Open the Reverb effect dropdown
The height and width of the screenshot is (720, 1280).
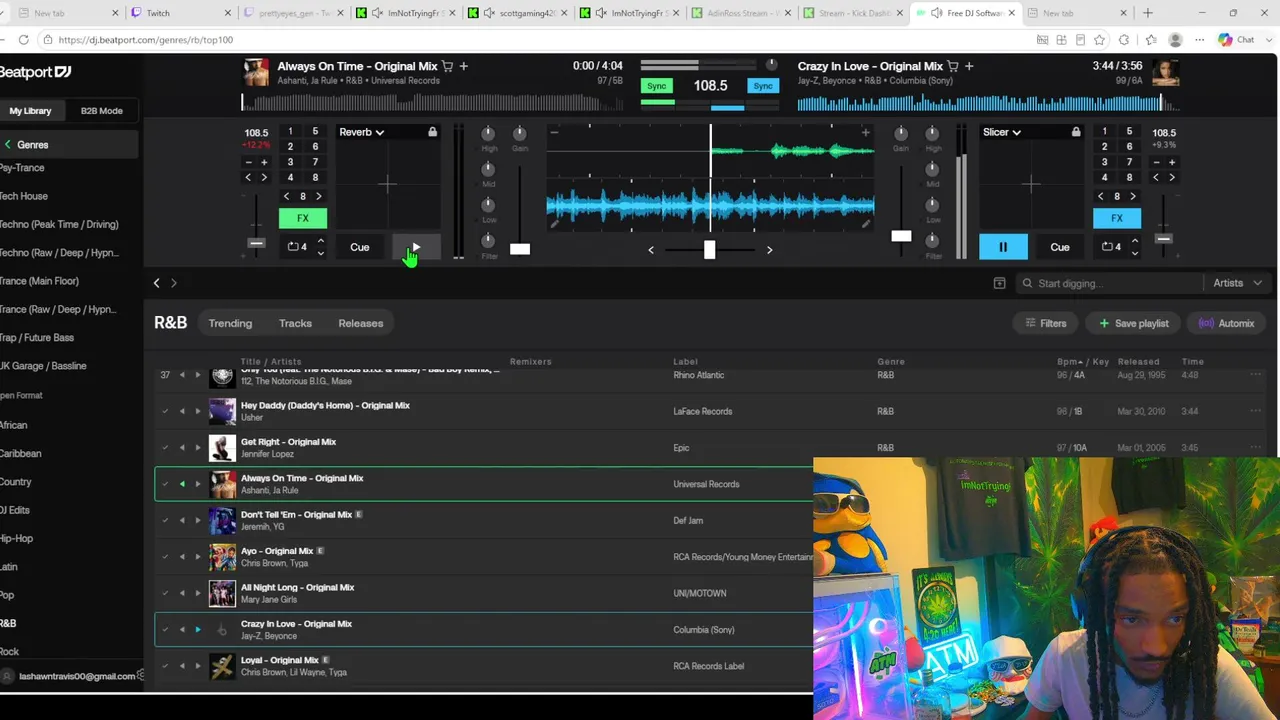tap(361, 132)
